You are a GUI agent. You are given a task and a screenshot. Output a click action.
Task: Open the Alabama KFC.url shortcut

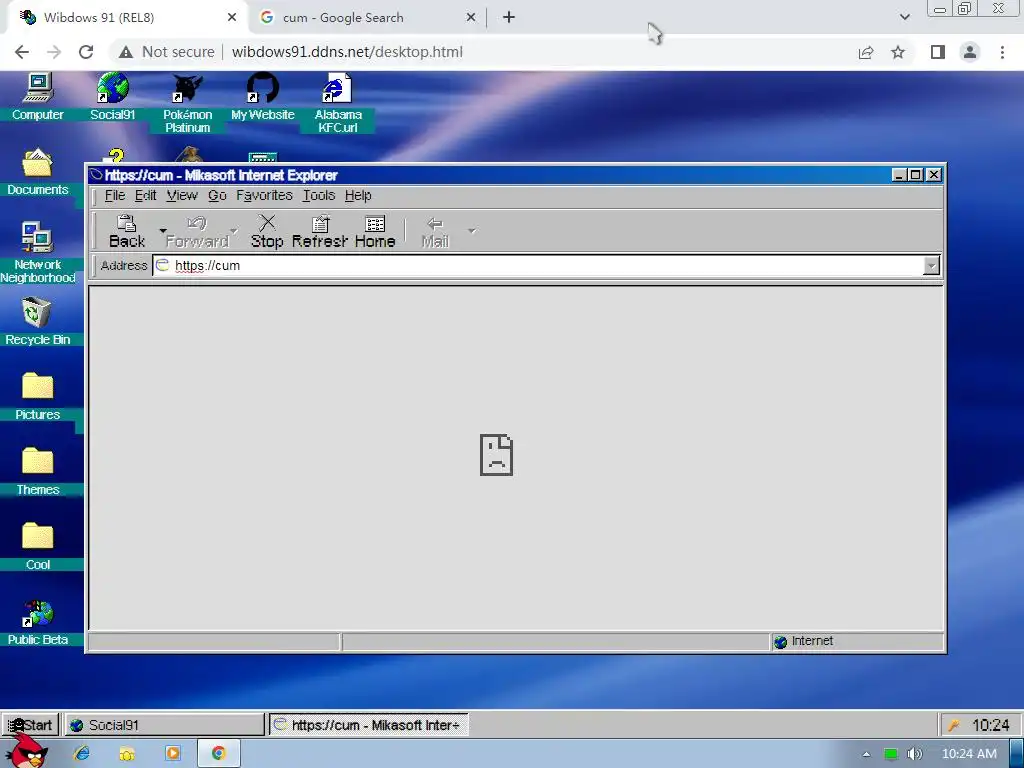tap(338, 103)
